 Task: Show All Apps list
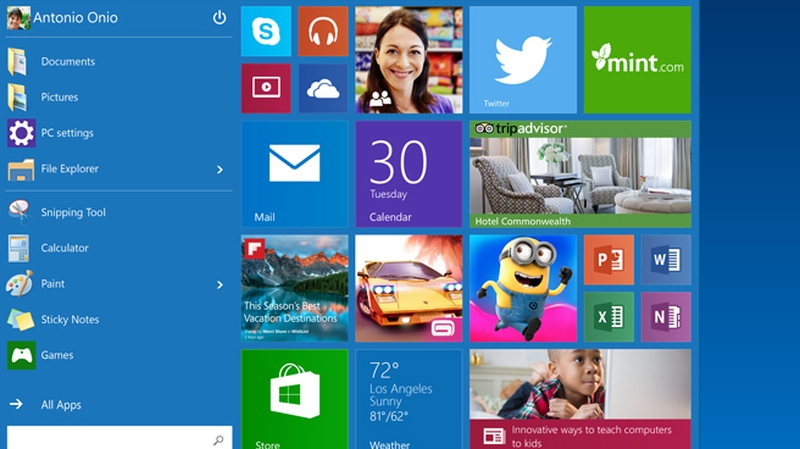coord(119,405)
